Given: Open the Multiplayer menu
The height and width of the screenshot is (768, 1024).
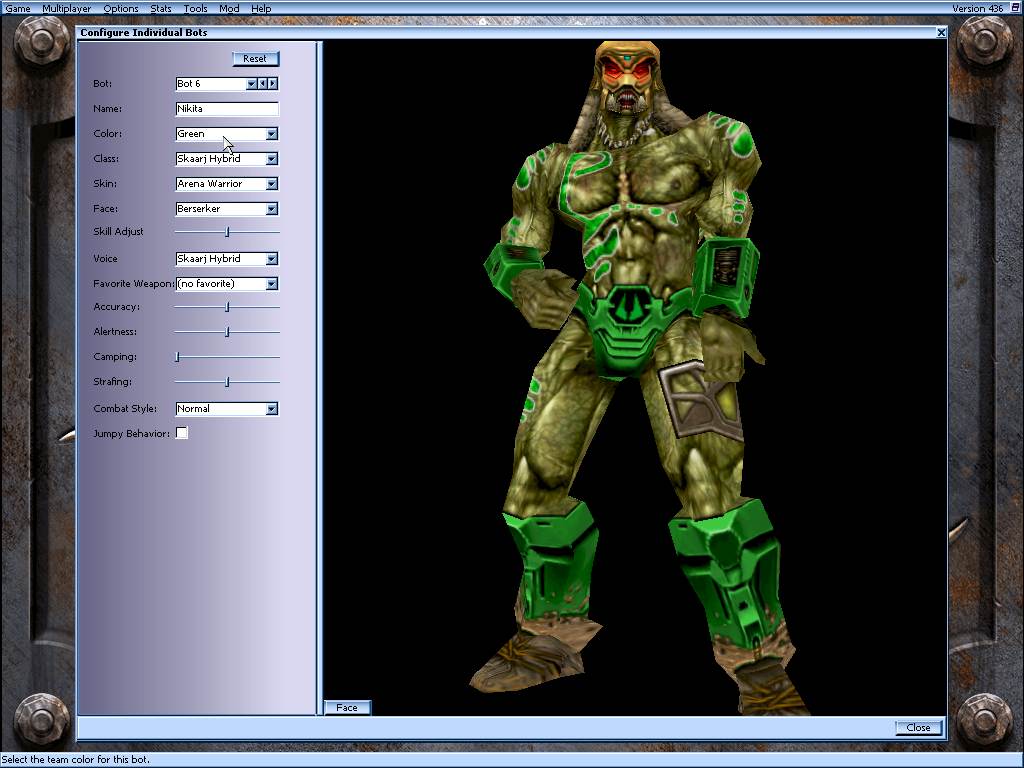Looking at the screenshot, I should coord(67,8).
